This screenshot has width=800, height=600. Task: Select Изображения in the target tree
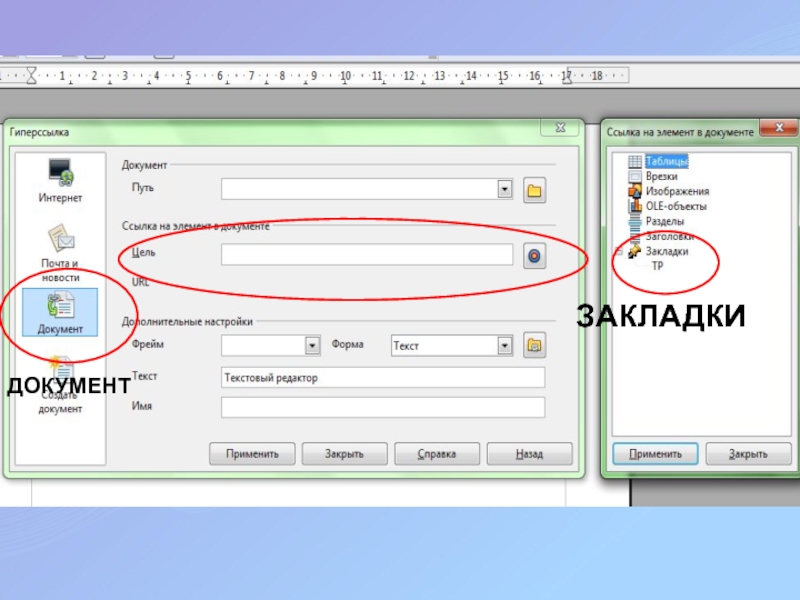677,191
